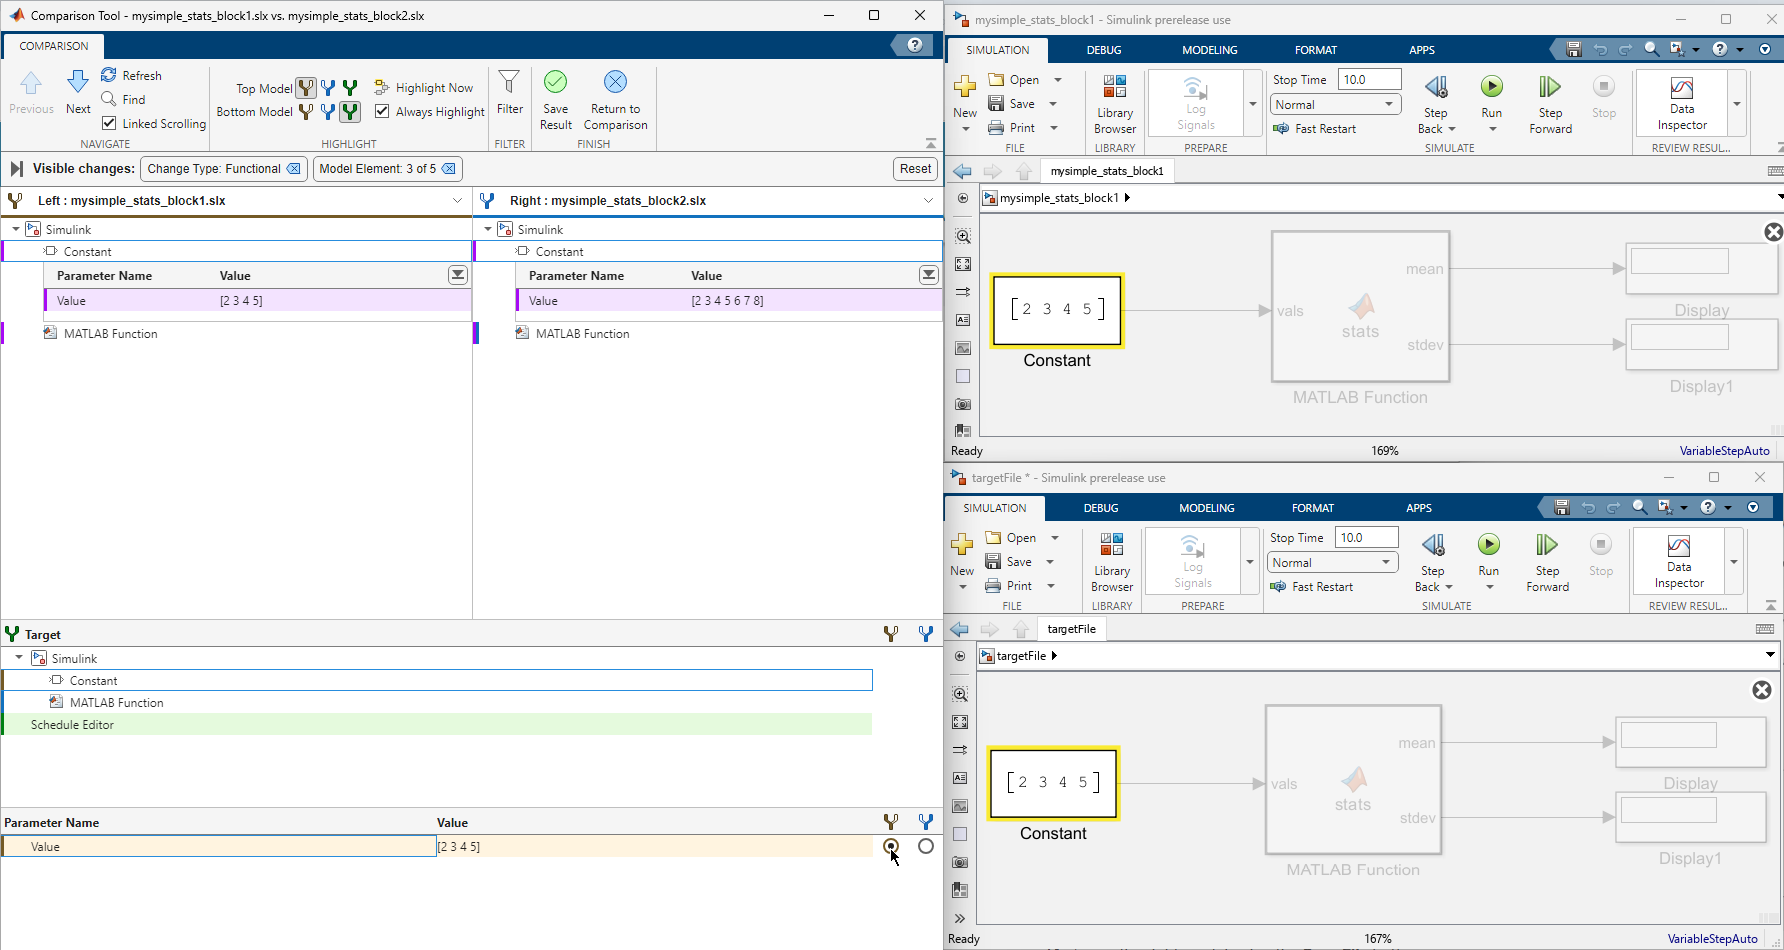Open the MODELING tab in mysimple_stats_block1 window
The height and width of the screenshot is (950, 1784).
click(x=1210, y=50)
